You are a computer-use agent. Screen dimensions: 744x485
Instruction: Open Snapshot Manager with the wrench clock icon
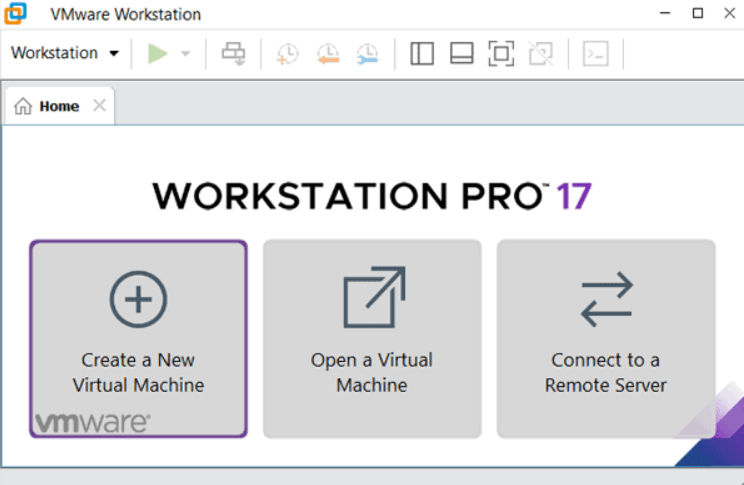pos(367,53)
